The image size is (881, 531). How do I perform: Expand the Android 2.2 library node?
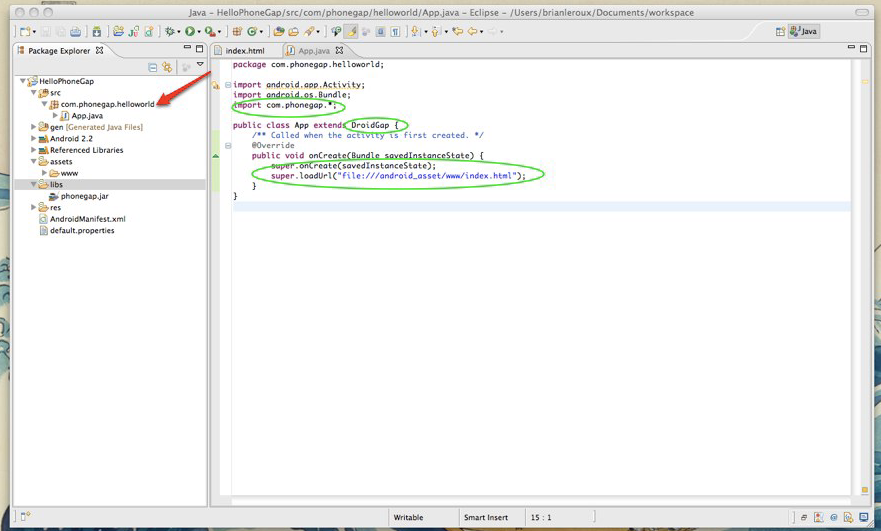click(x=33, y=138)
